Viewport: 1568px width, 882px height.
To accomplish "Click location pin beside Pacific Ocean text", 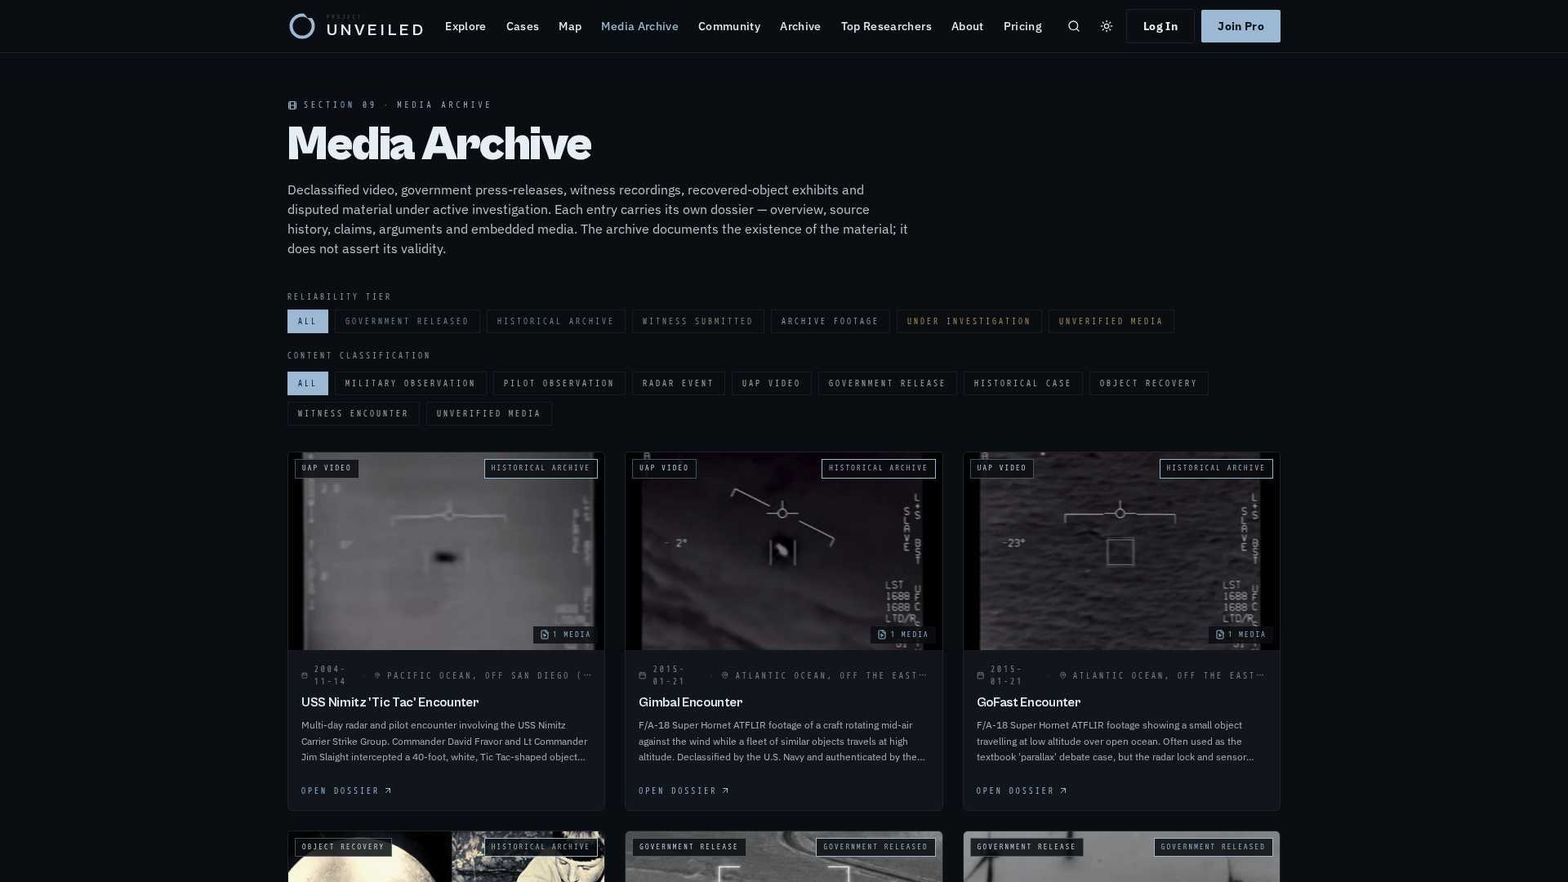I will coord(377,675).
